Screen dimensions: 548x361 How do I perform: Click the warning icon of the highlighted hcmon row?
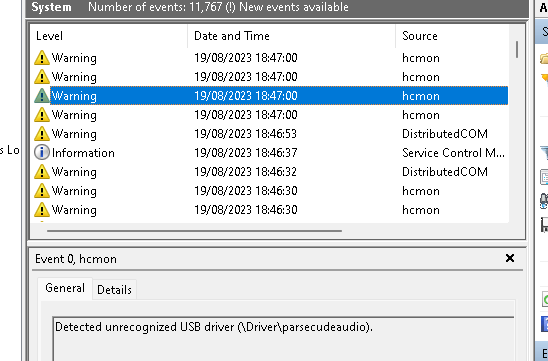click(42, 96)
